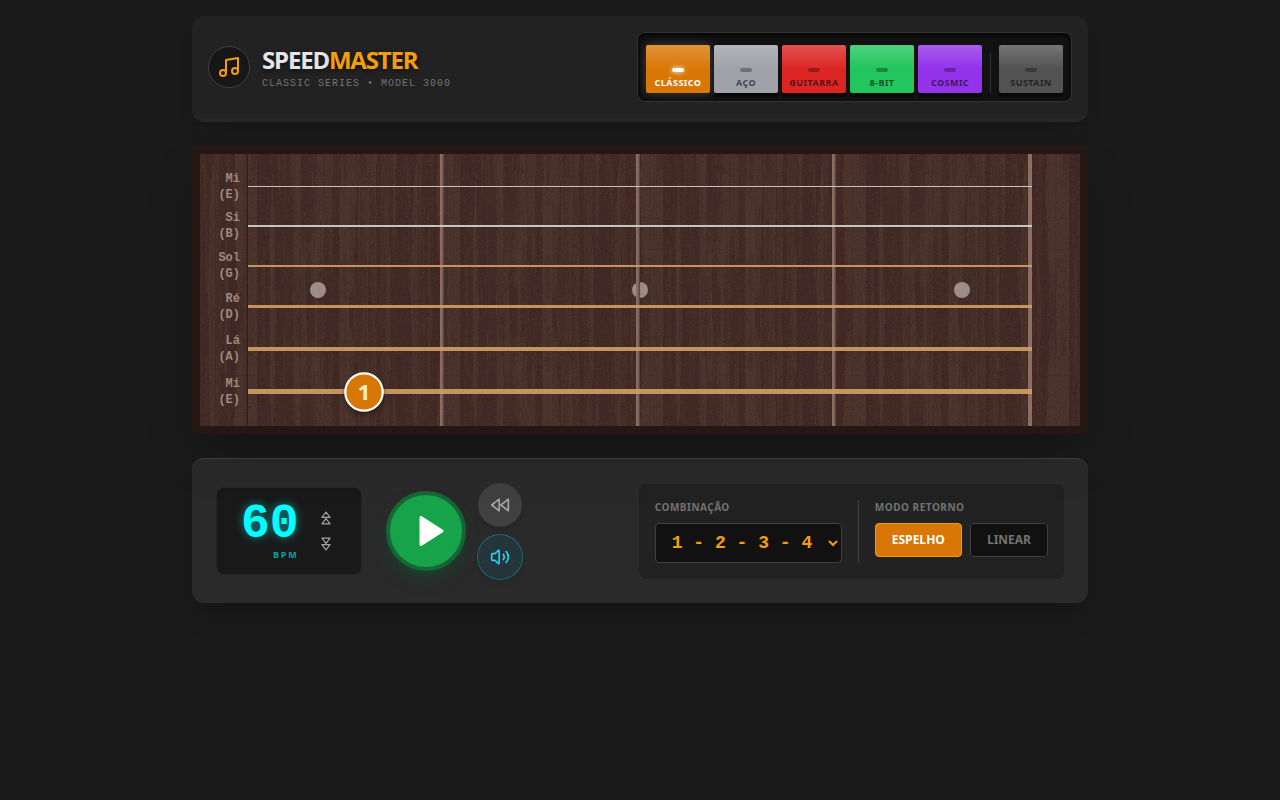Screen dimensions: 1280x800
Task: Select the 8-Bit sound preset
Action: coord(882,69)
